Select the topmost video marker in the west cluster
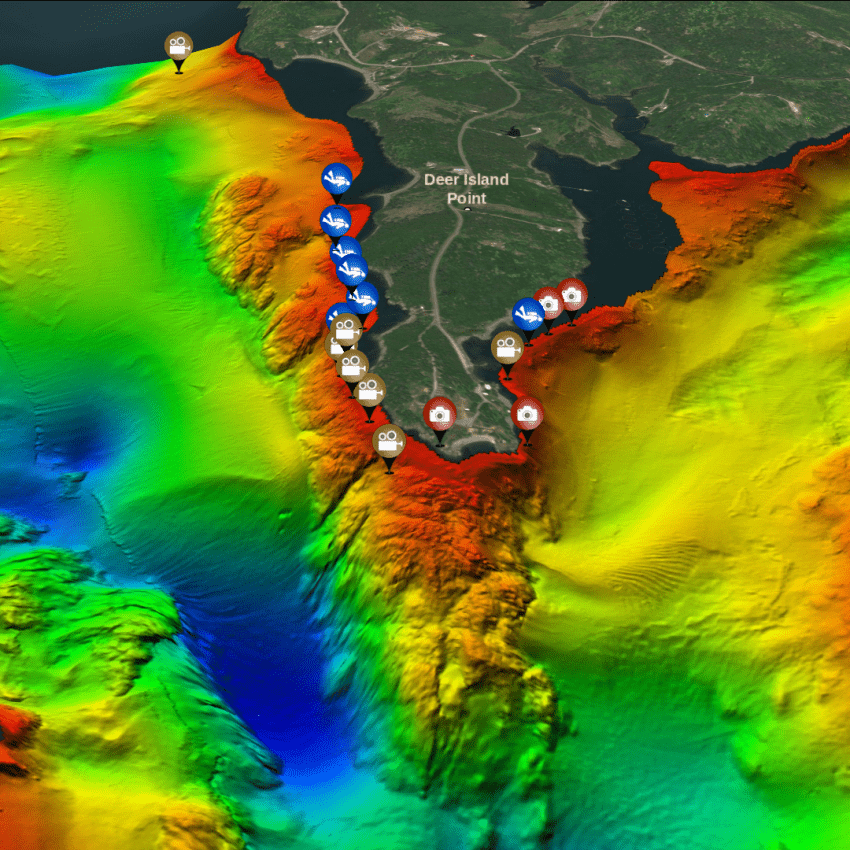This screenshot has width=850, height=850. click(x=346, y=328)
